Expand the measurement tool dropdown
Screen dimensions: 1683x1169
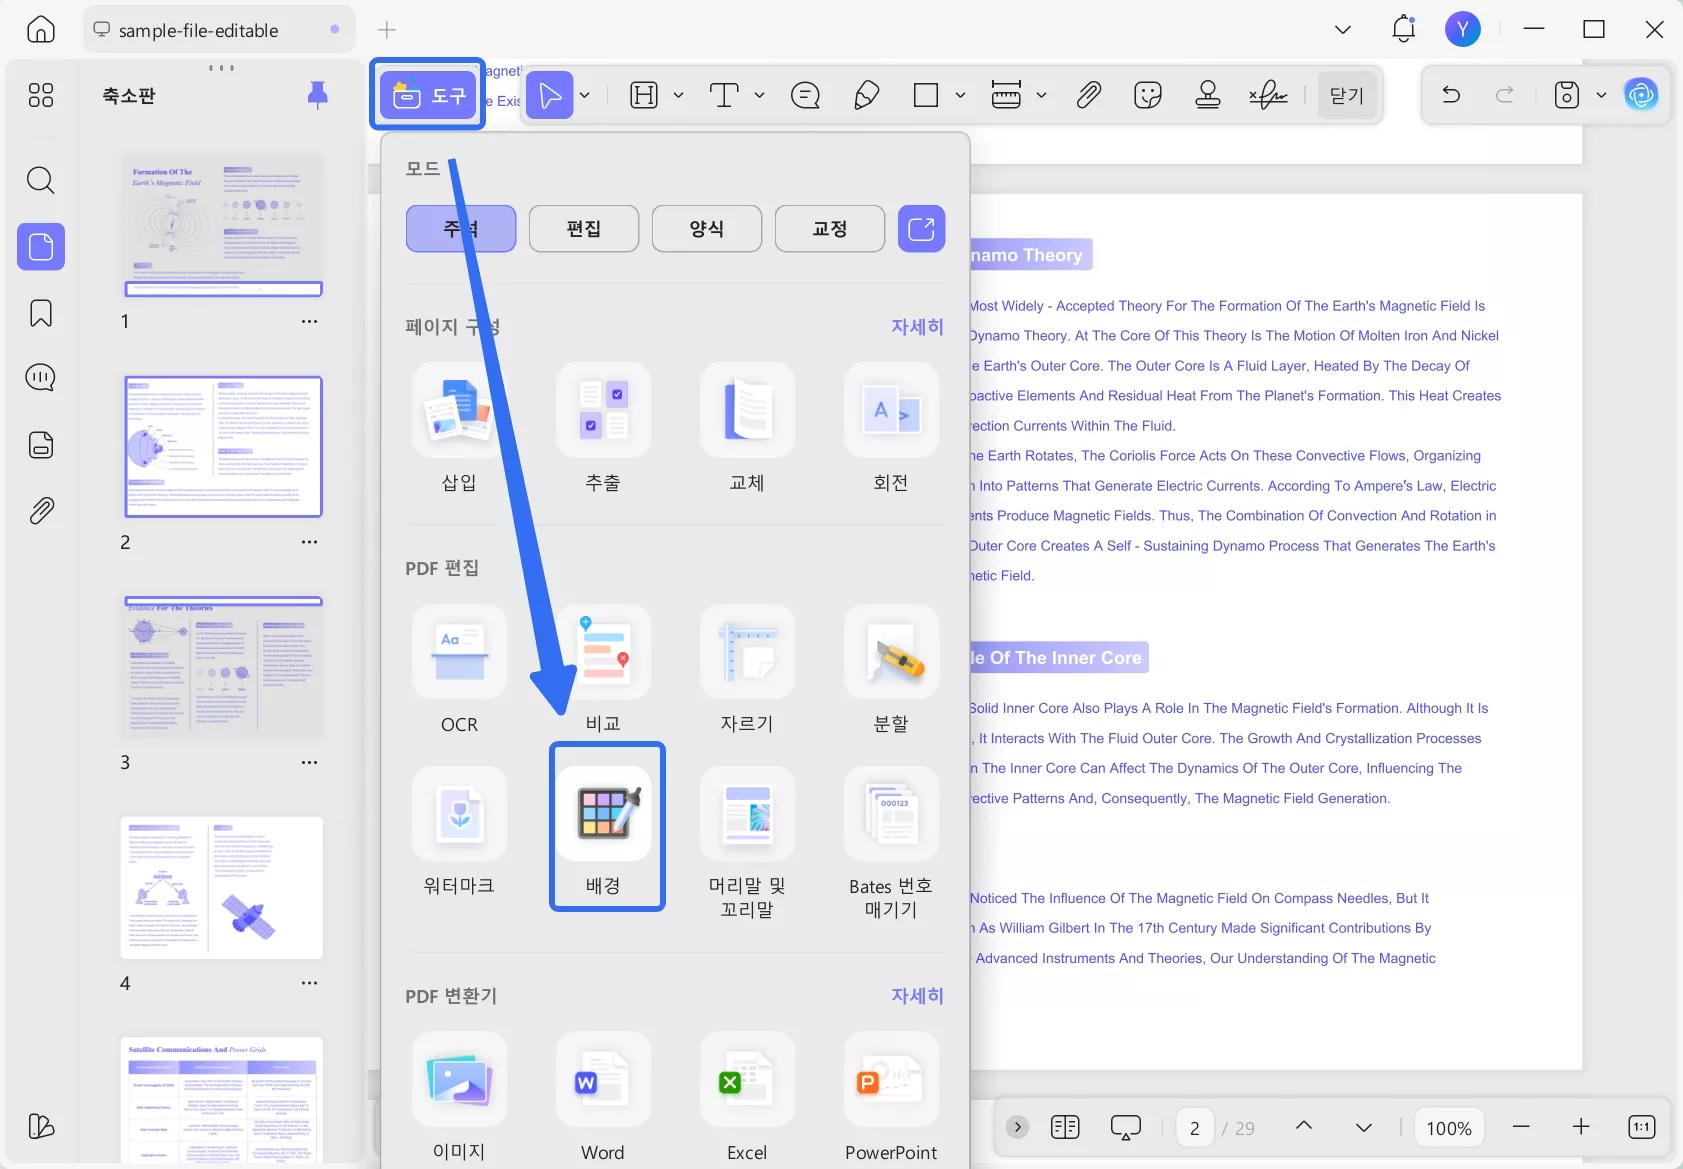(1041, 95)
